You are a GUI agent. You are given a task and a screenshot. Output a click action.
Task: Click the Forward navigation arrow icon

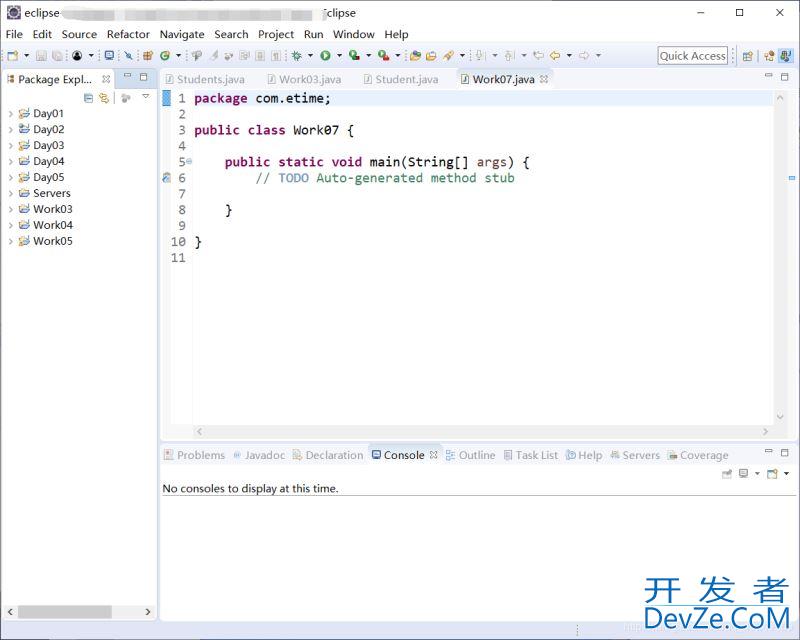[x=584, y=55]
